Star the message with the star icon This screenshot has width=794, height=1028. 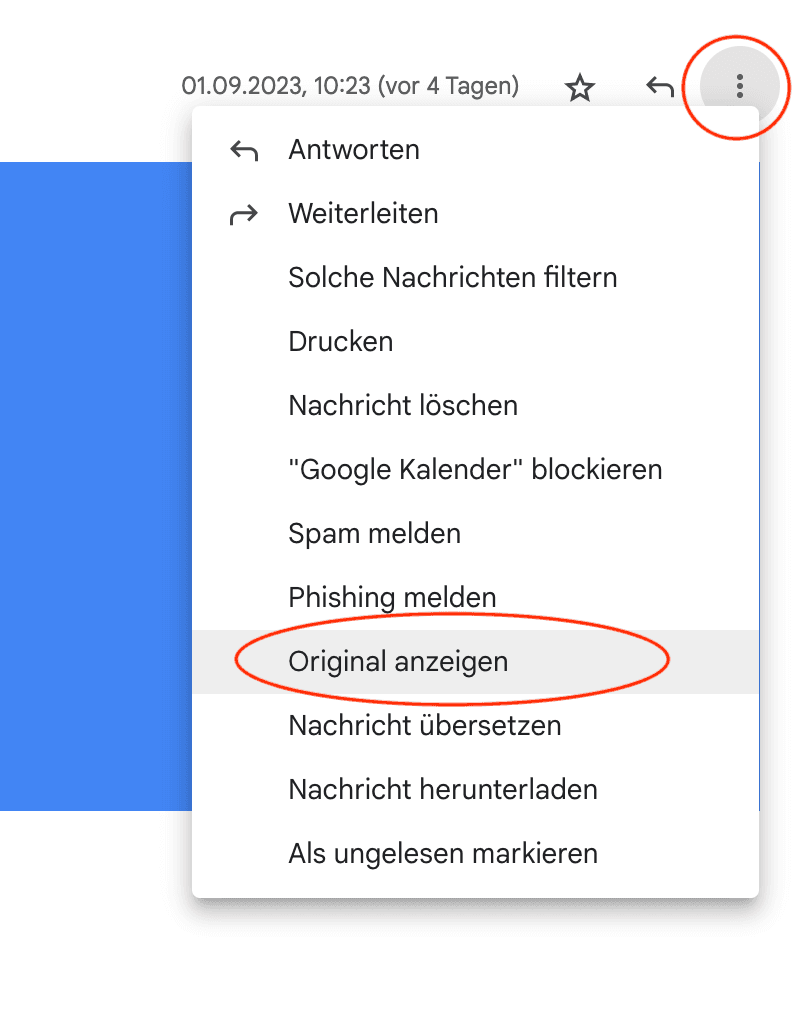(580, 87)
